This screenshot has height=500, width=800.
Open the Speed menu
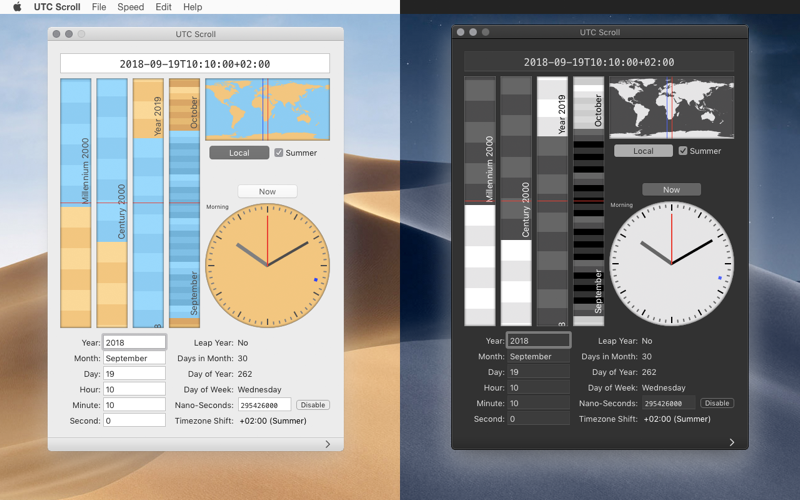[131, 7]
